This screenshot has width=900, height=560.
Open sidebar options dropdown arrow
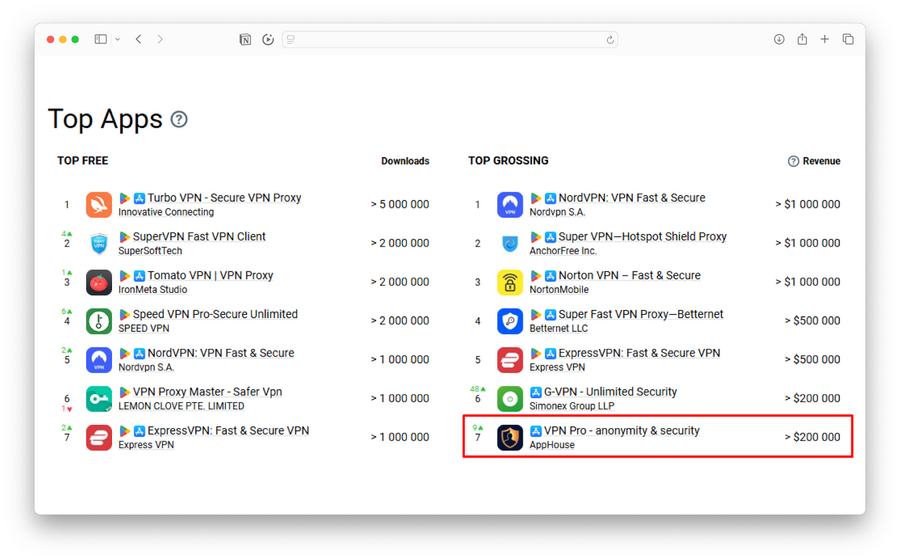tap(118, 40)
